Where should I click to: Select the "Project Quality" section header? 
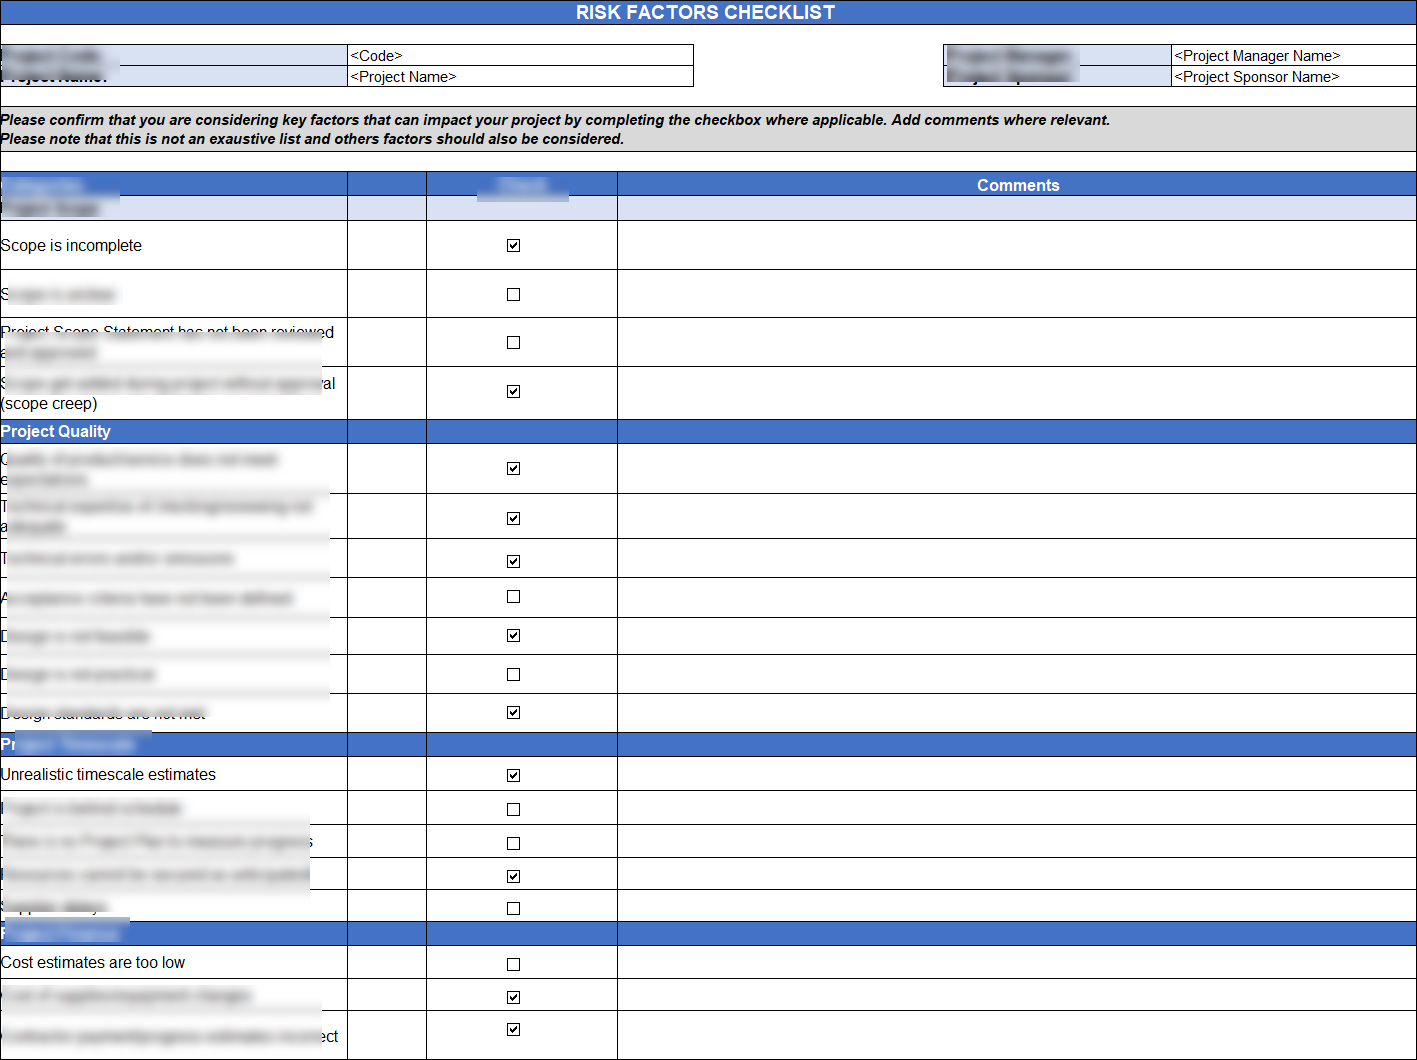click(173, 431)
